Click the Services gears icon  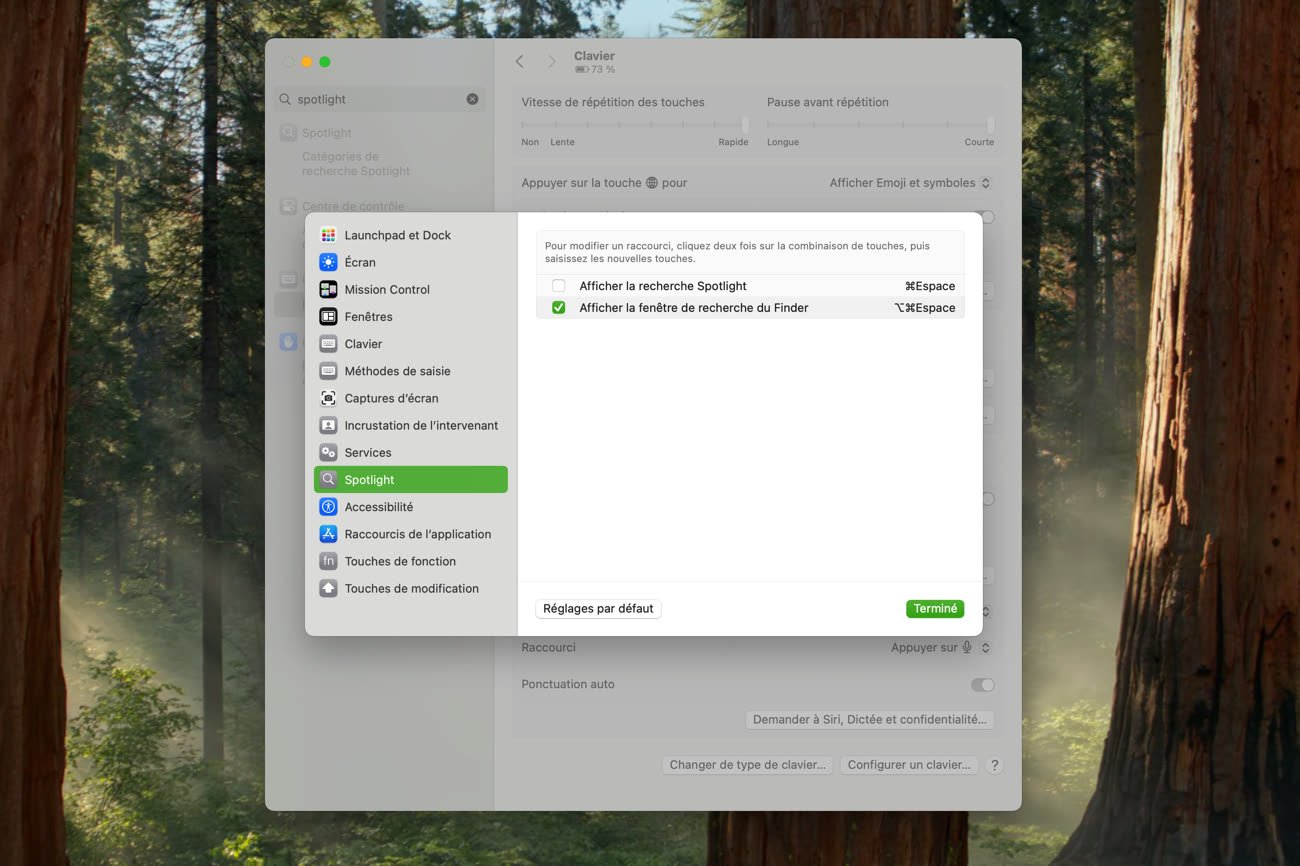(x=328, y=452)
